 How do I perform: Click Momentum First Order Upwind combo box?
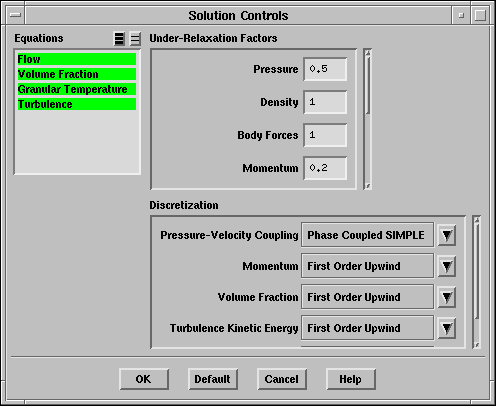pos(367,266)
